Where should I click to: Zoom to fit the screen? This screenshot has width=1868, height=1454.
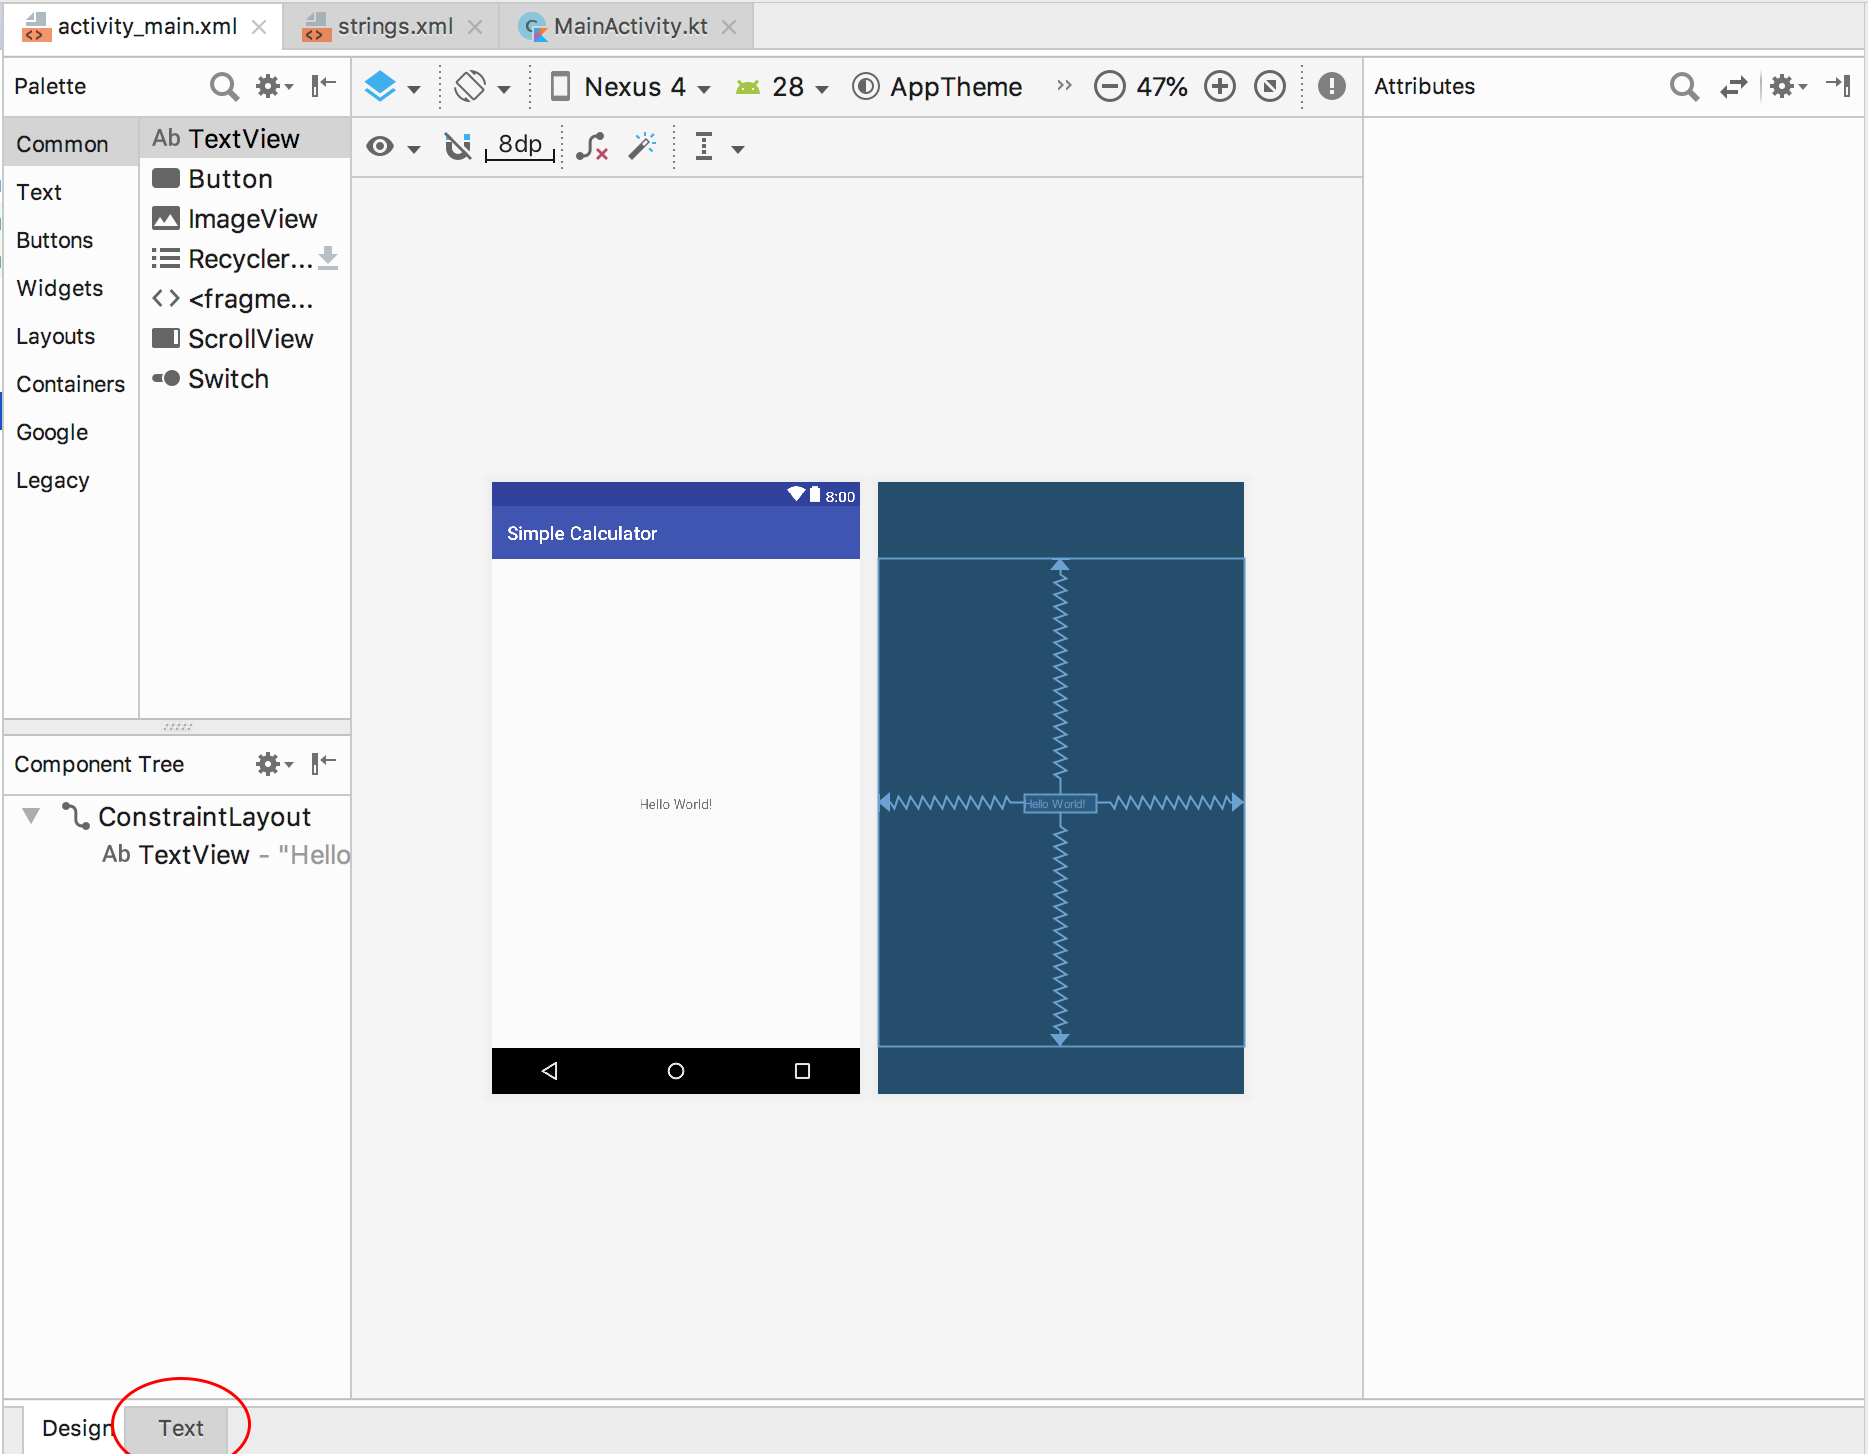tap(1269, 86)
